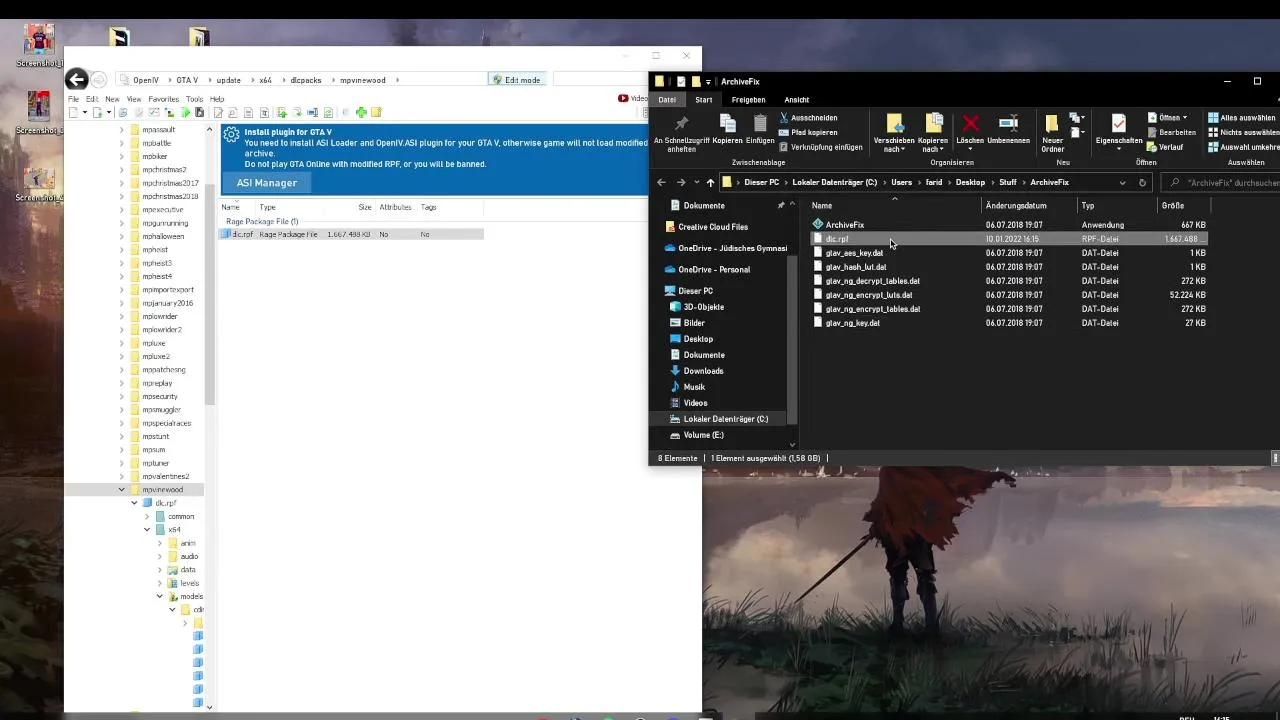Pin to quick access (An Schnellzugriff anheften)
Viewport: 1280px width, 720px height.
pyautogui.click(x=681, y=132)
